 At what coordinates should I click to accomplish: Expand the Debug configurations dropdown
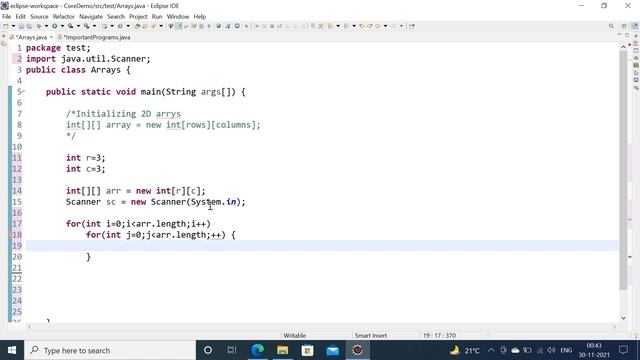pyautogui.click(x=46, y=26)
